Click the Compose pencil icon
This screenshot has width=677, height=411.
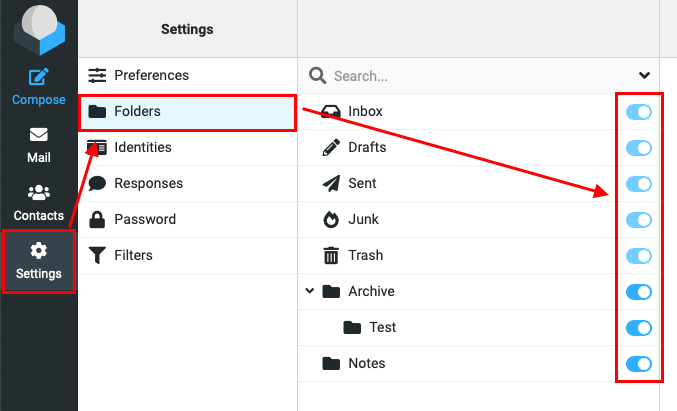click(38, 77)
